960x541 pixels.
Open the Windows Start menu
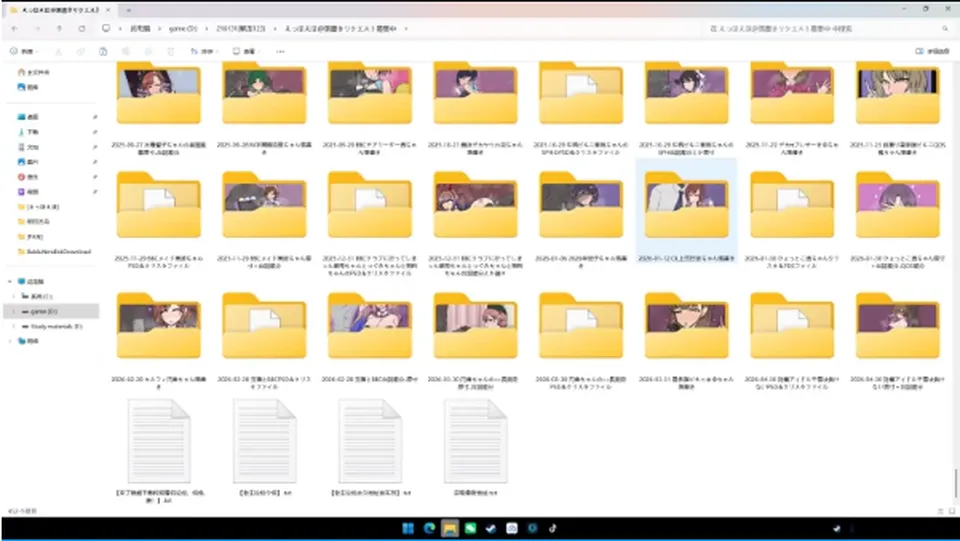pos(408,528)
